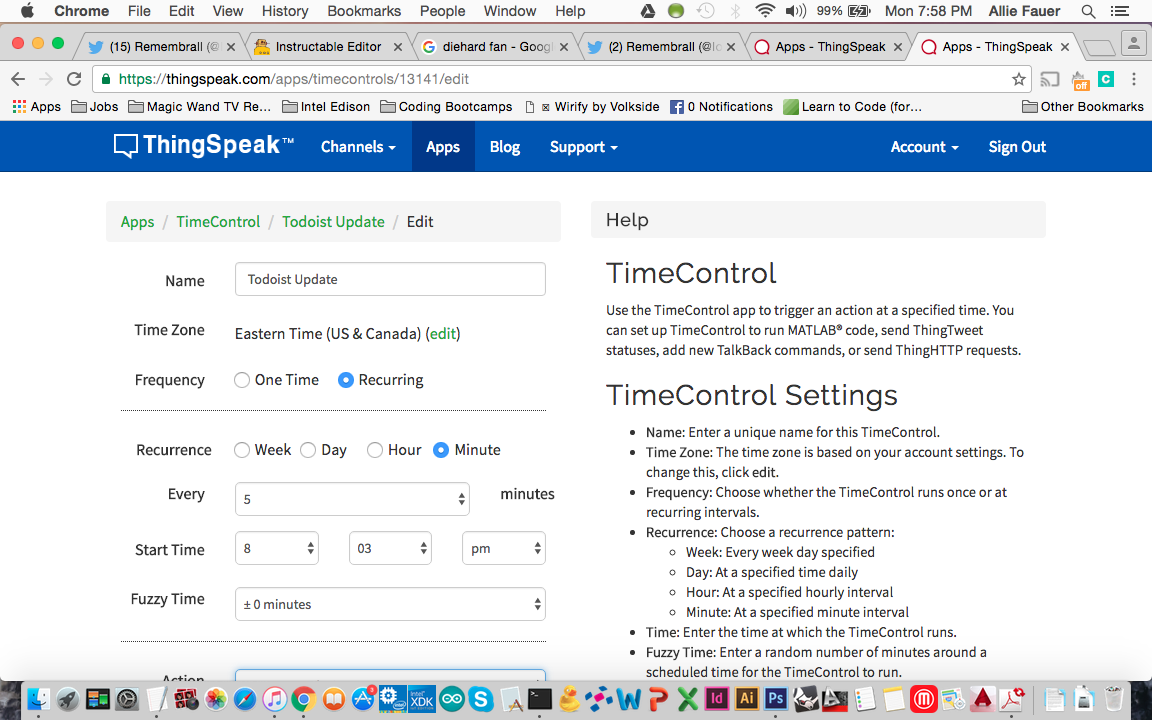Image resolution: width=1152 pixels, height=720 pixels.
Task: Open the Fuzzy Time dropdown
Action: [390, 604]
